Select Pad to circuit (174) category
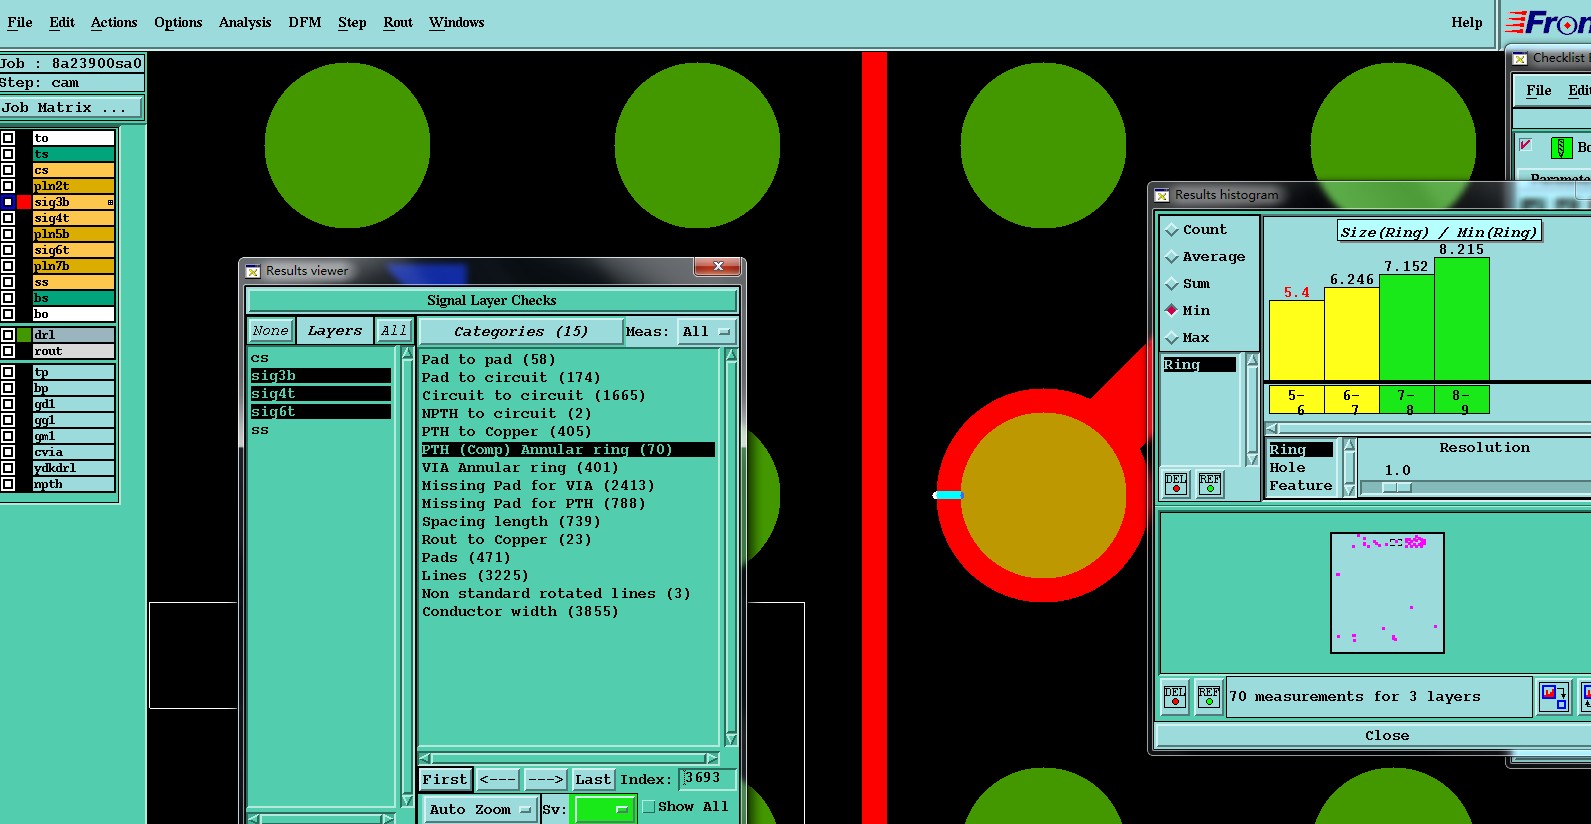 click(511, 378)
